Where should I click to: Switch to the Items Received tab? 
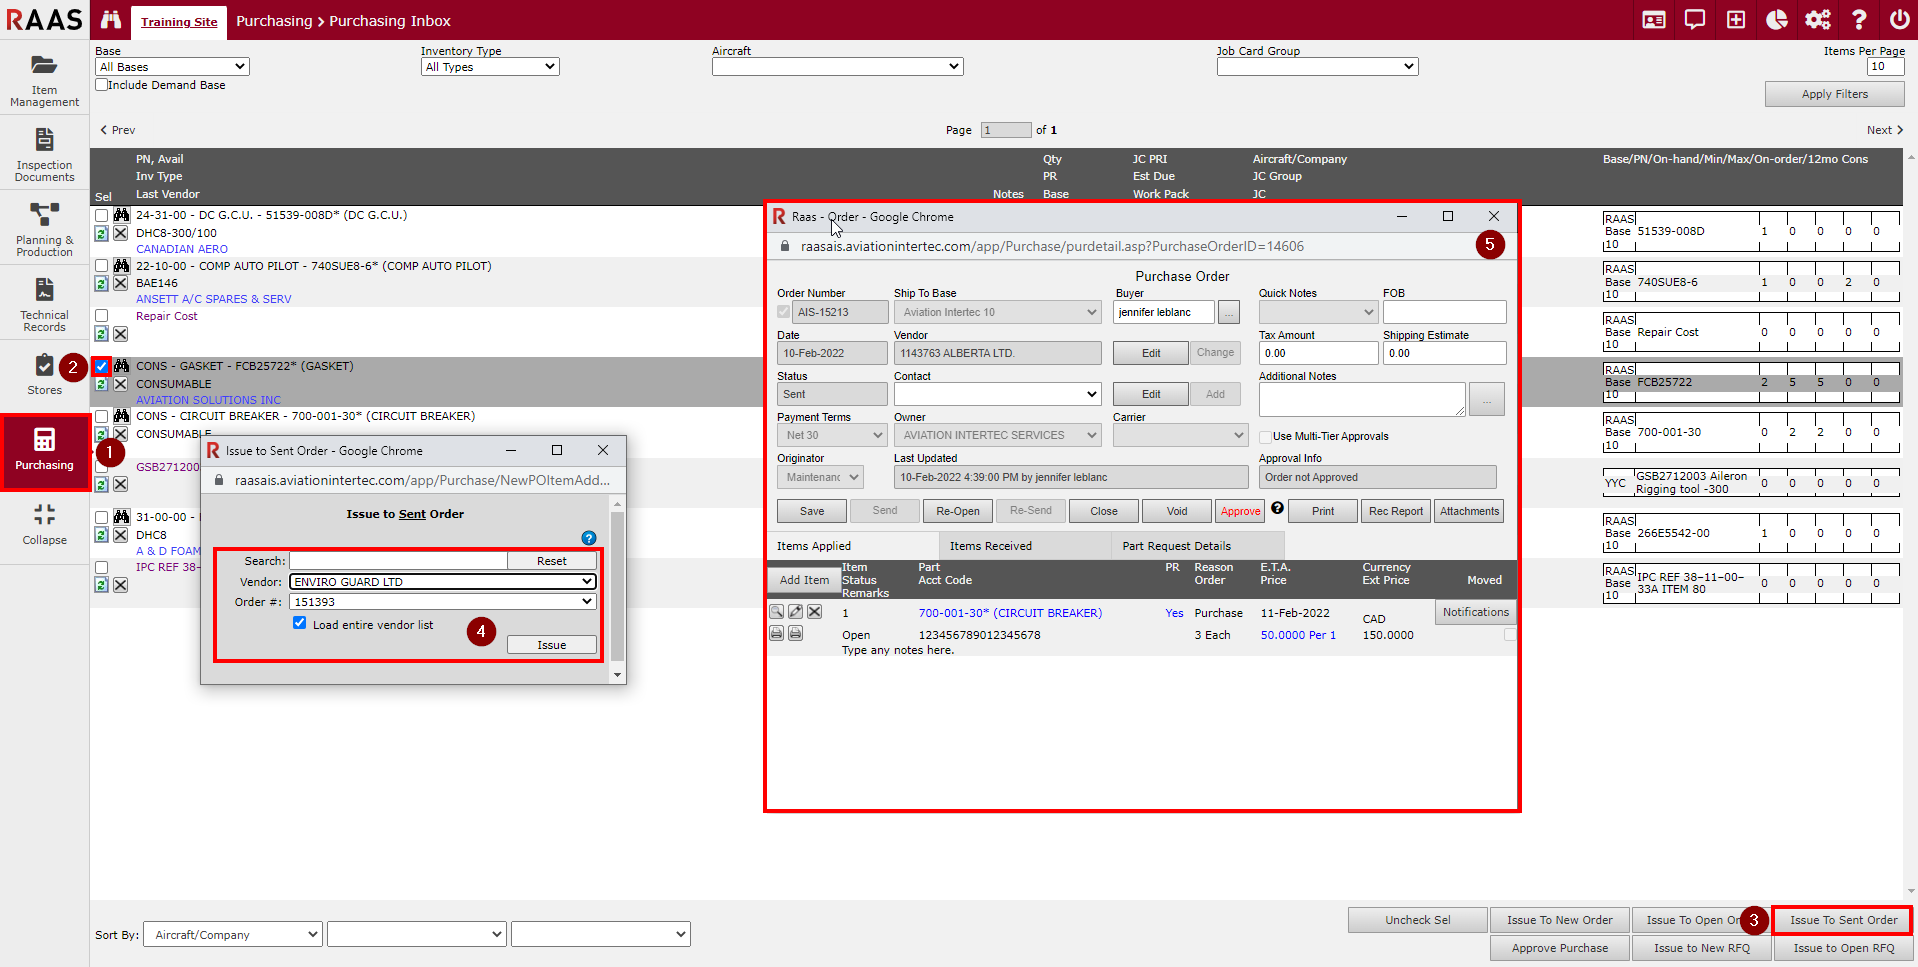pyautogui.click(x=990, y=546)
